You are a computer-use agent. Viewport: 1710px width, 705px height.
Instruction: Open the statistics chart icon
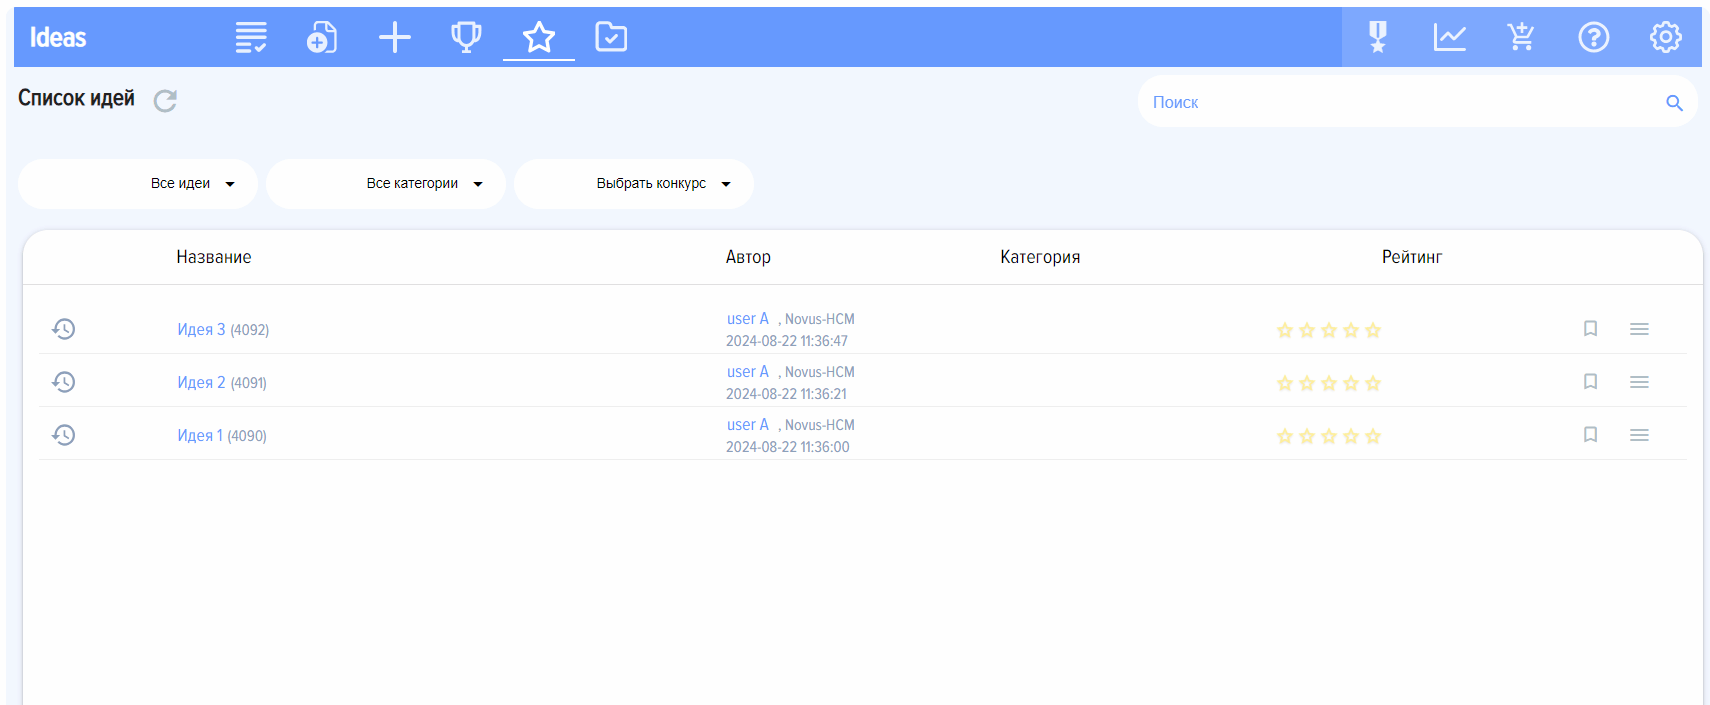coord(1449,38)
